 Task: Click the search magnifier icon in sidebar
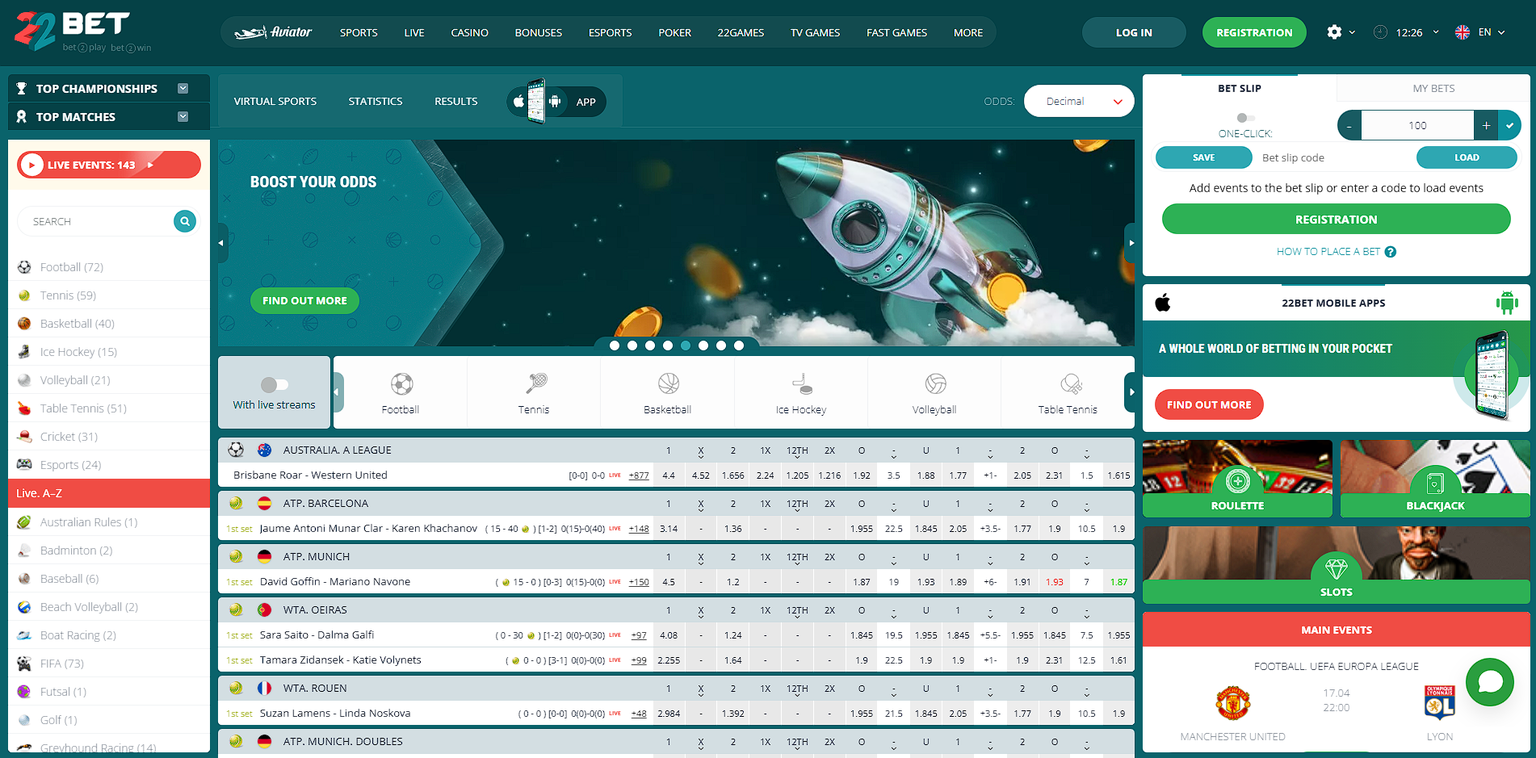click(x=184, y=221)
